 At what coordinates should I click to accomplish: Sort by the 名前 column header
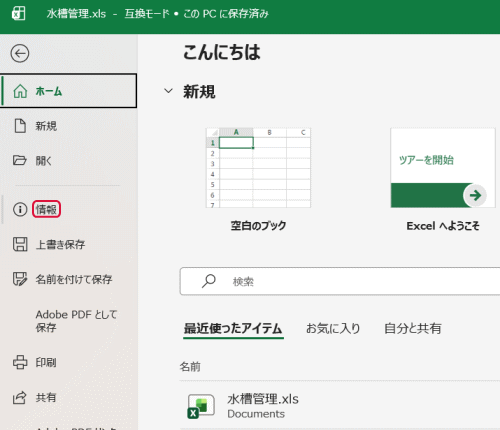190,367
